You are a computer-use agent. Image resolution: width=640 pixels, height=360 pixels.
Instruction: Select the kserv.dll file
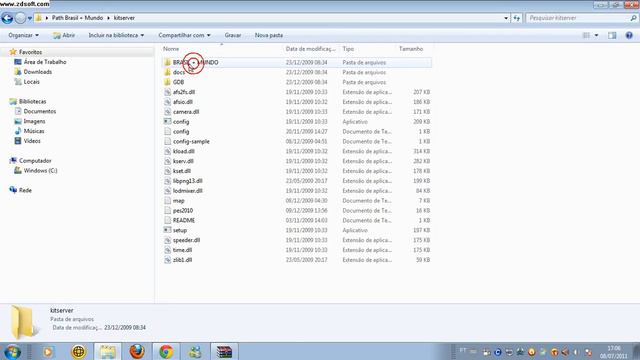point(183,161)
